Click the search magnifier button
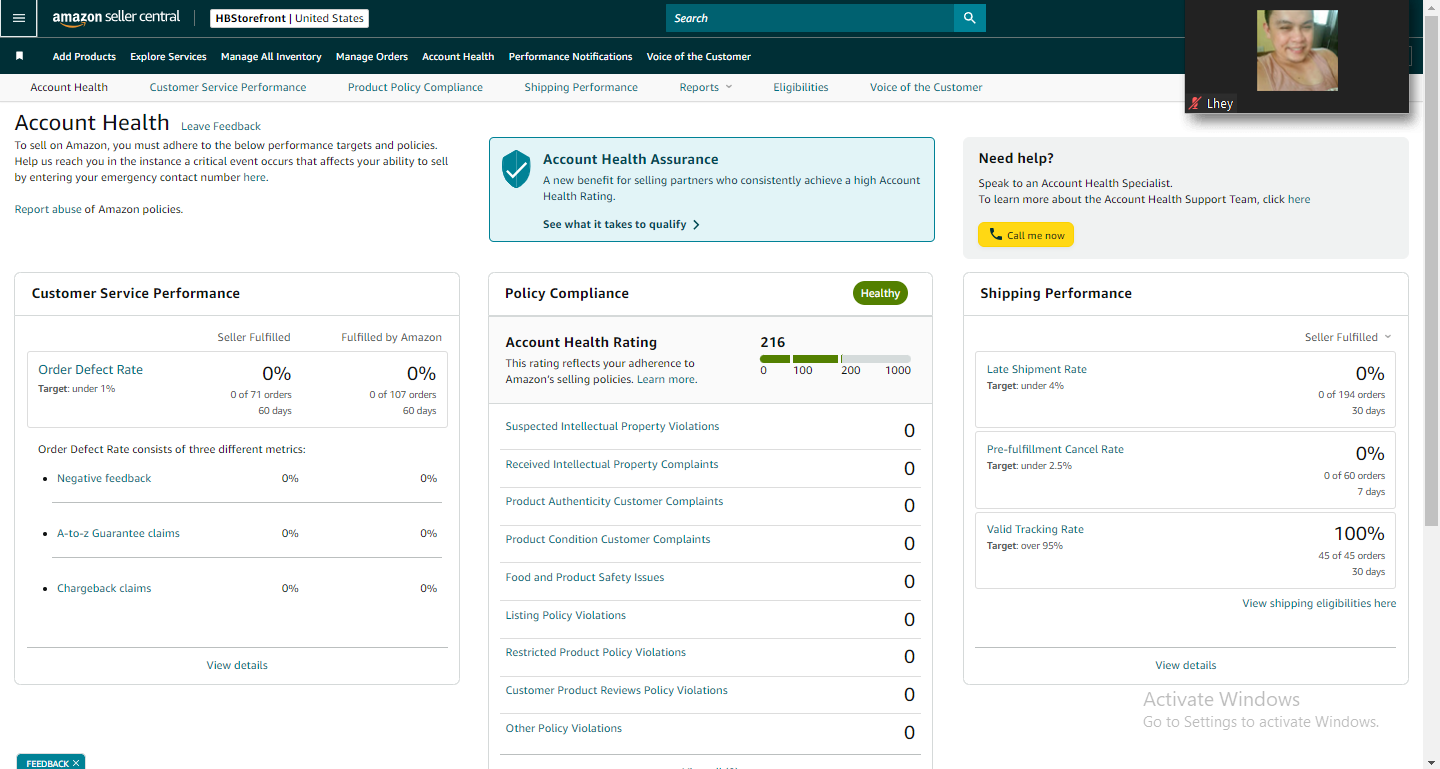Screen dimensions: 1440x769 [x=970, y=18]
